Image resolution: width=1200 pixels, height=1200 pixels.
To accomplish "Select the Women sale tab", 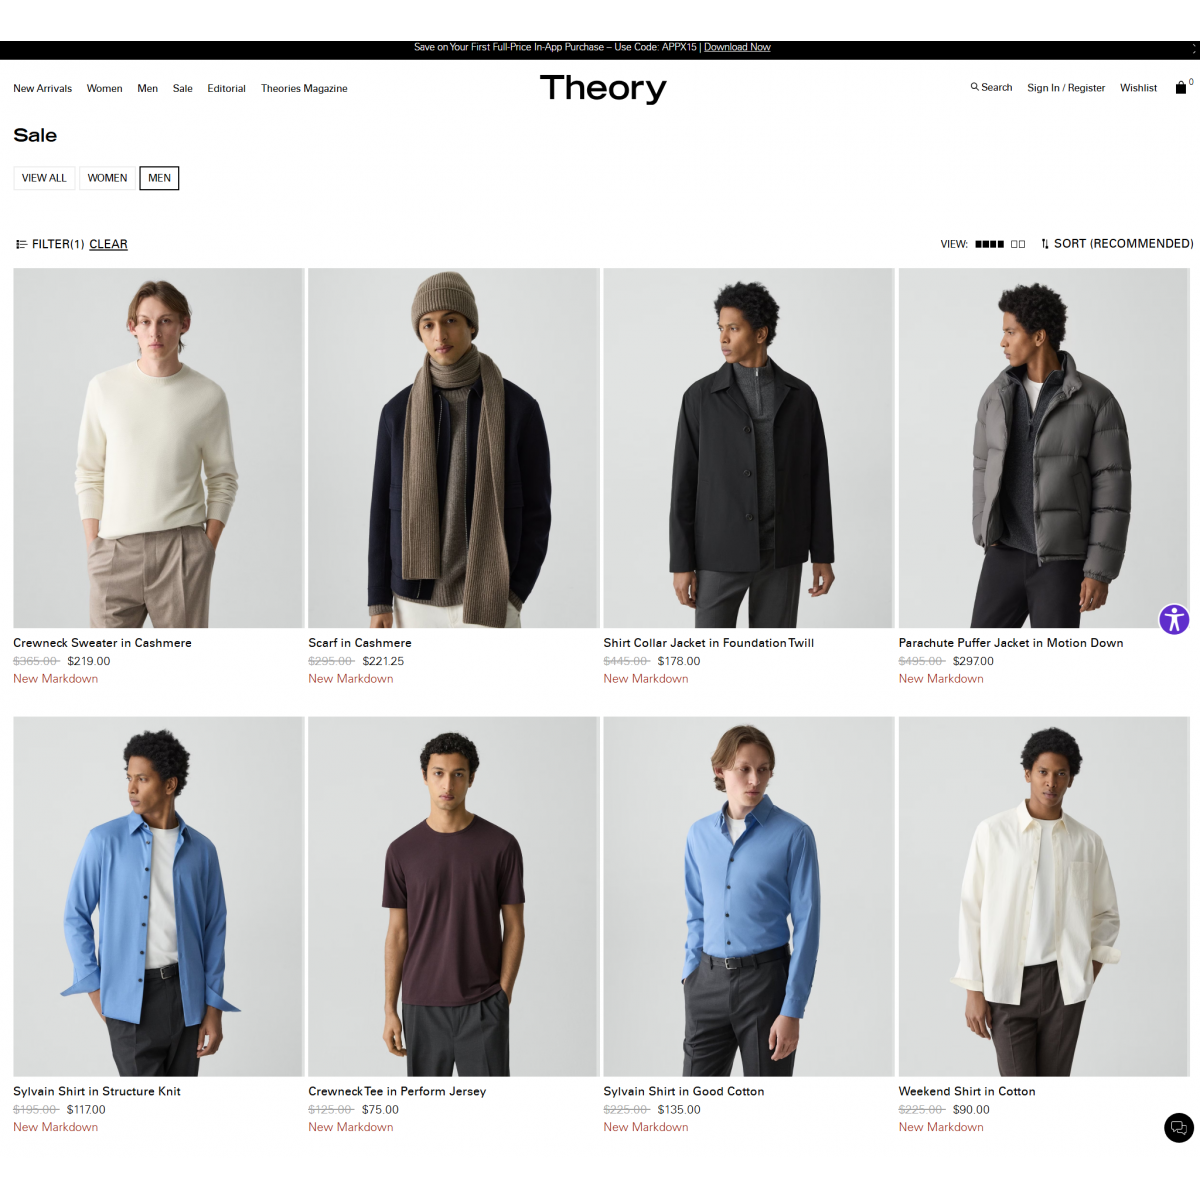I will (x=107, y=178).
